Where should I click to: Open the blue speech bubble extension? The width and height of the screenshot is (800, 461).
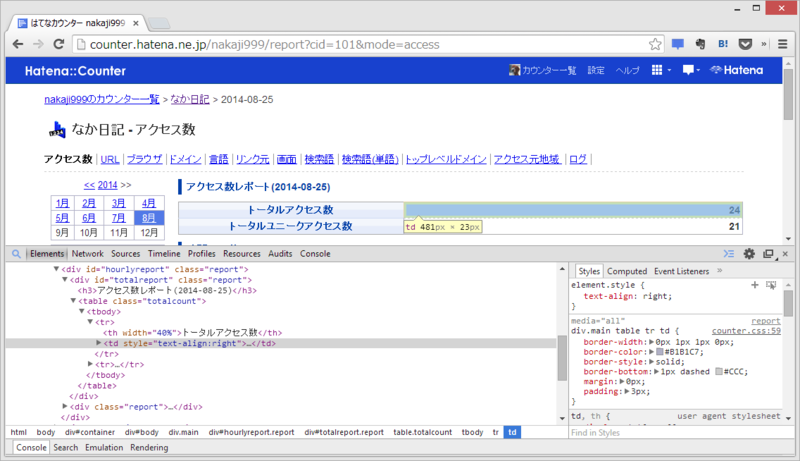point(678,44)
